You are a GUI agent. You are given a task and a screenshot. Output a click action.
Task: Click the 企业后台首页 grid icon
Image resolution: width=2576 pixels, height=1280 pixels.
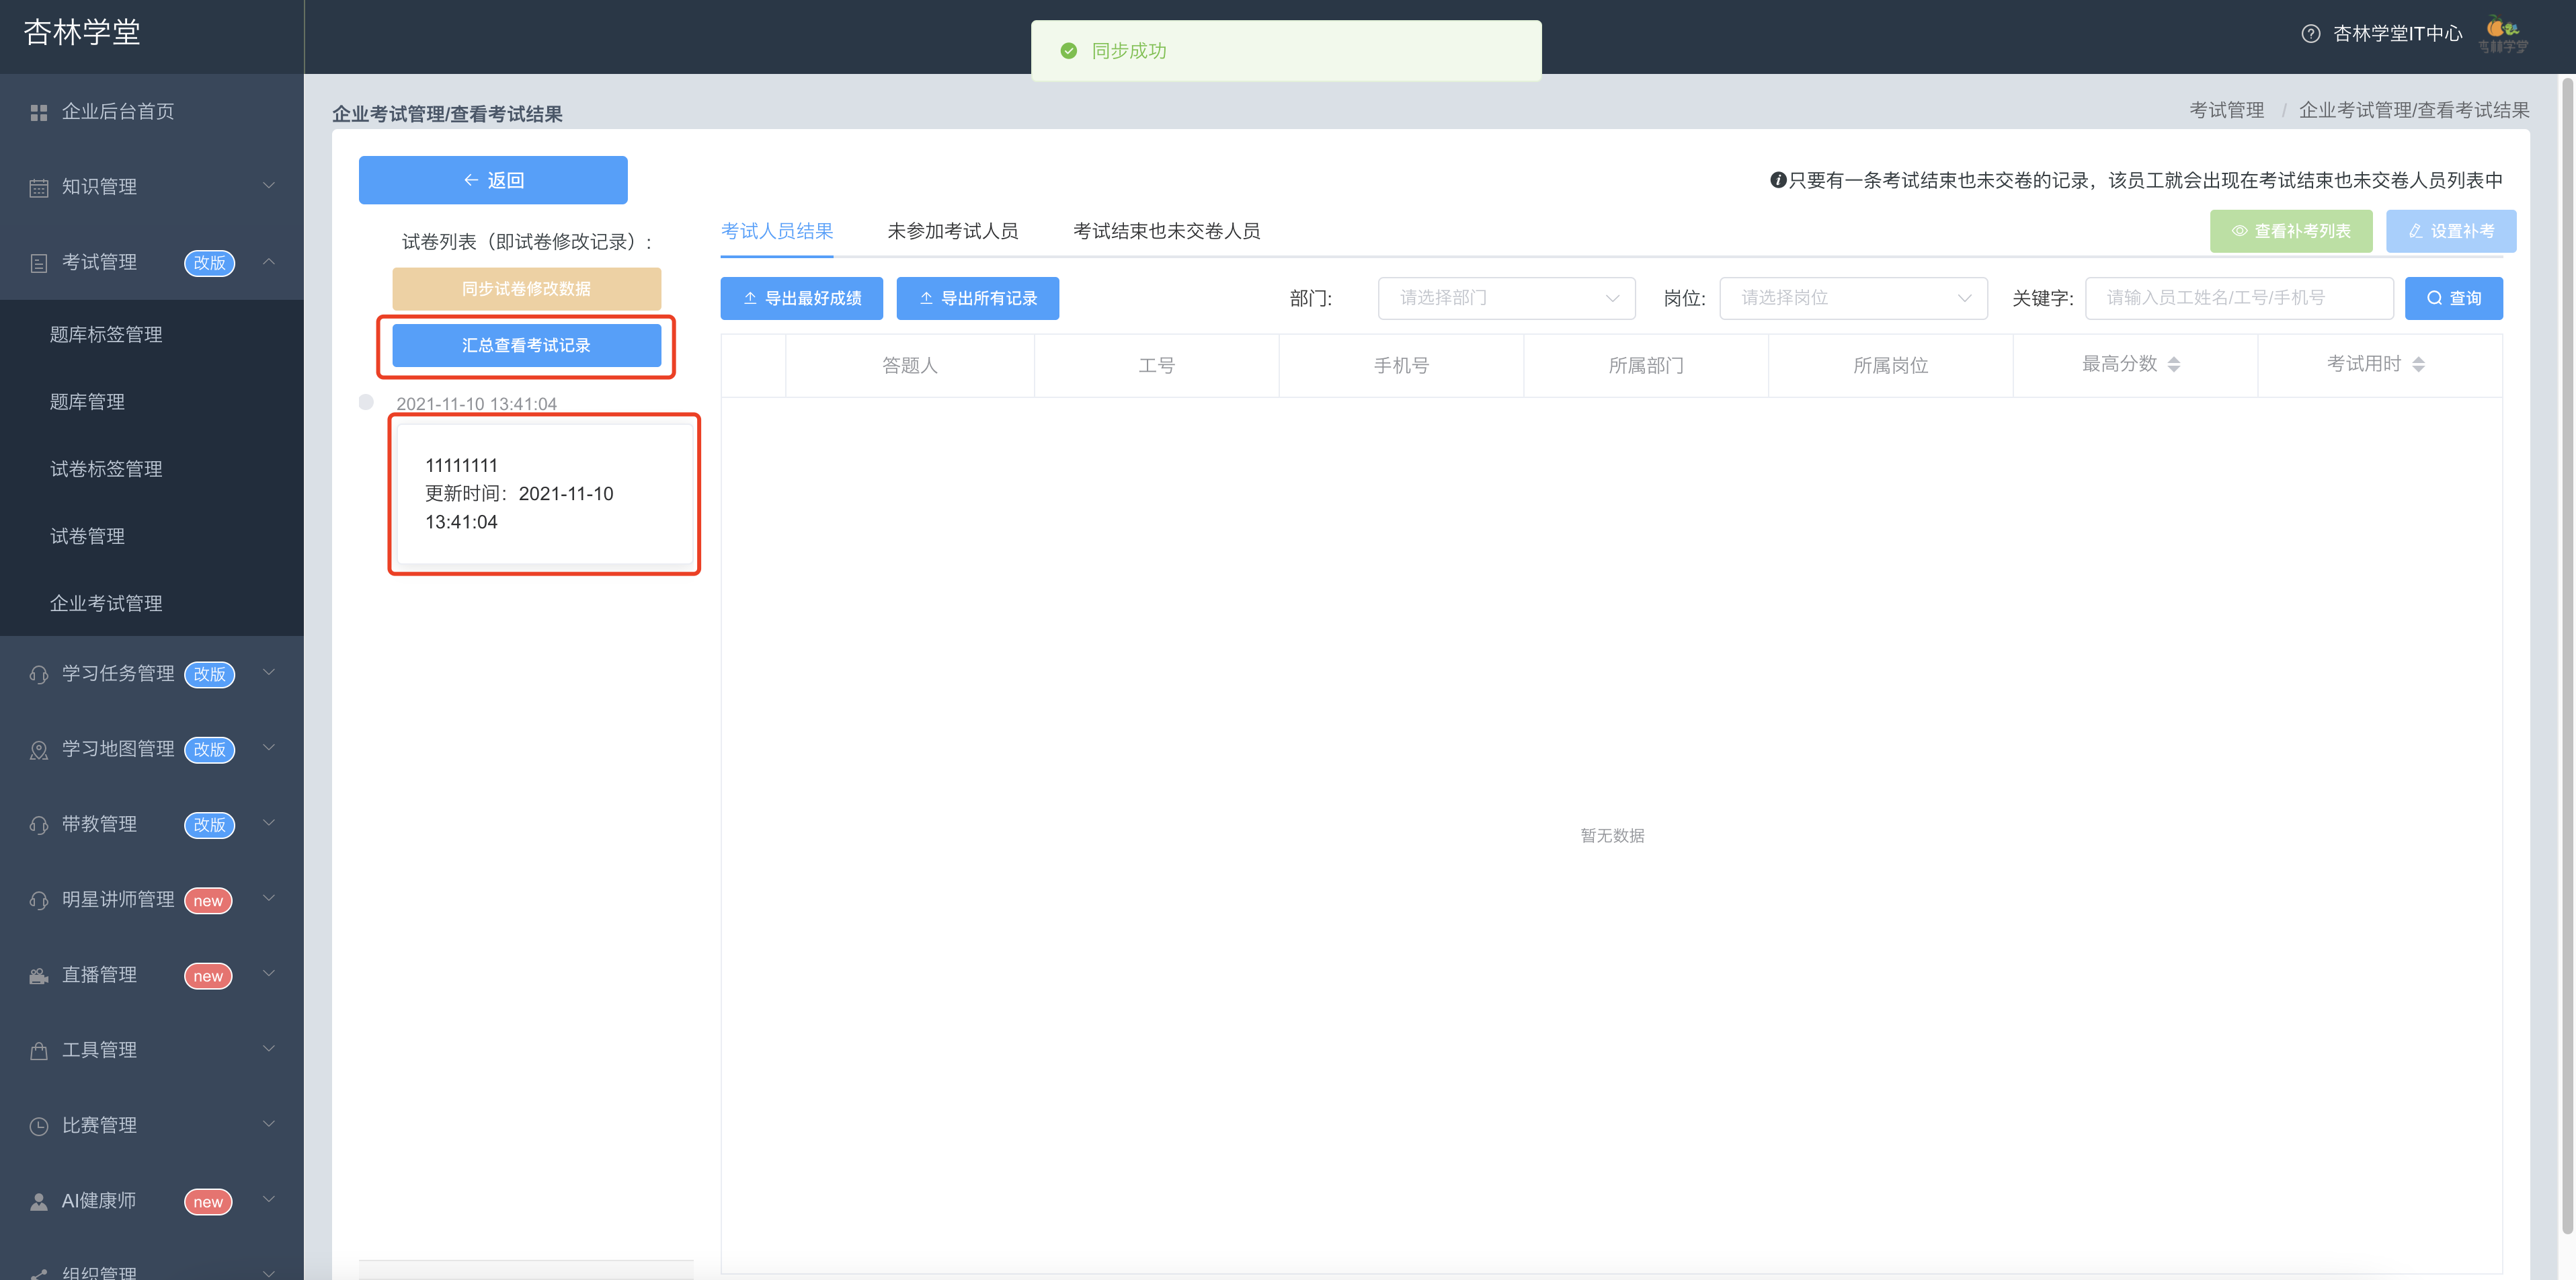click(39, 112)
